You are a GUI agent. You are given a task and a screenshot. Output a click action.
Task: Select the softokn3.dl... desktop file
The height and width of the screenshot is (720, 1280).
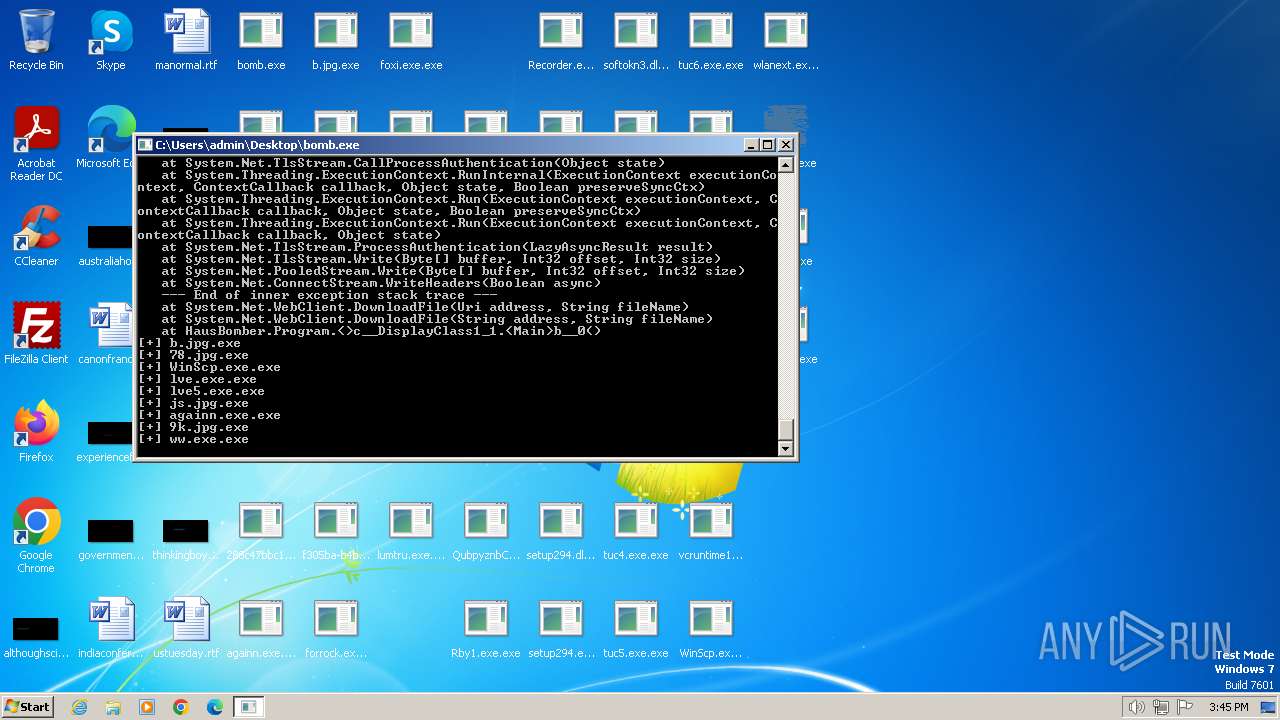[636, 40]
